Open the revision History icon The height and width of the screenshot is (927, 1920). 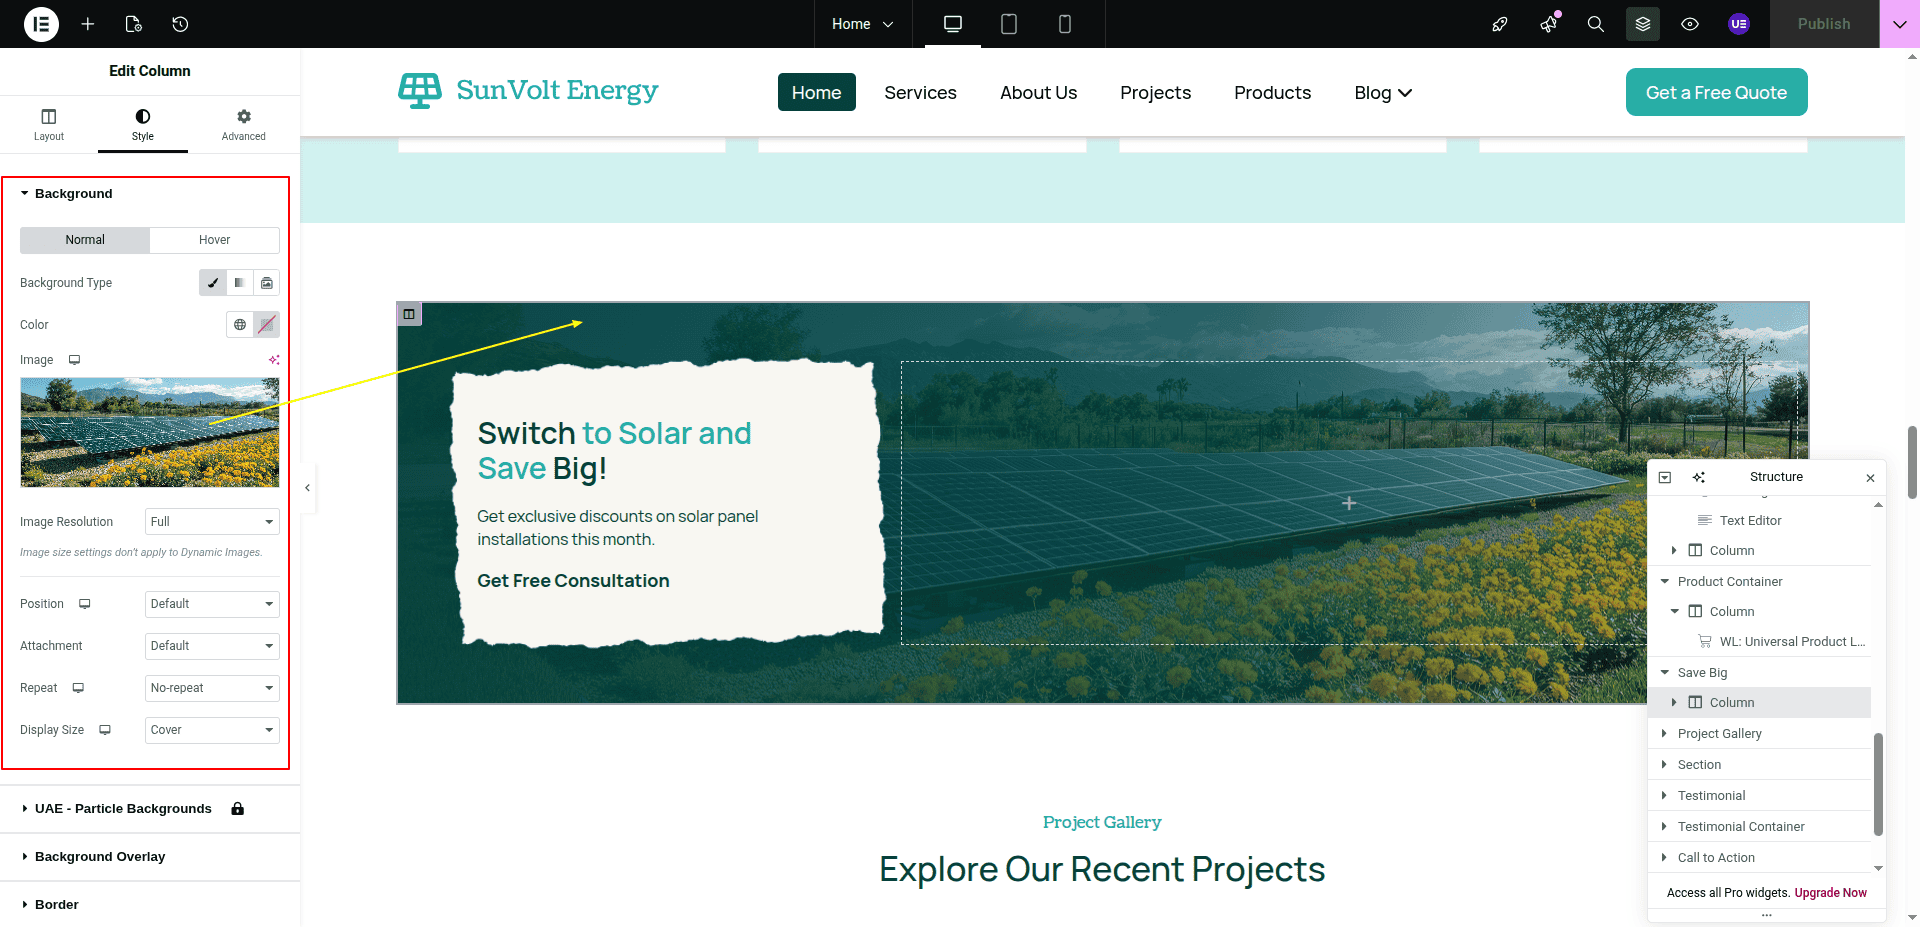coord(180,24)
